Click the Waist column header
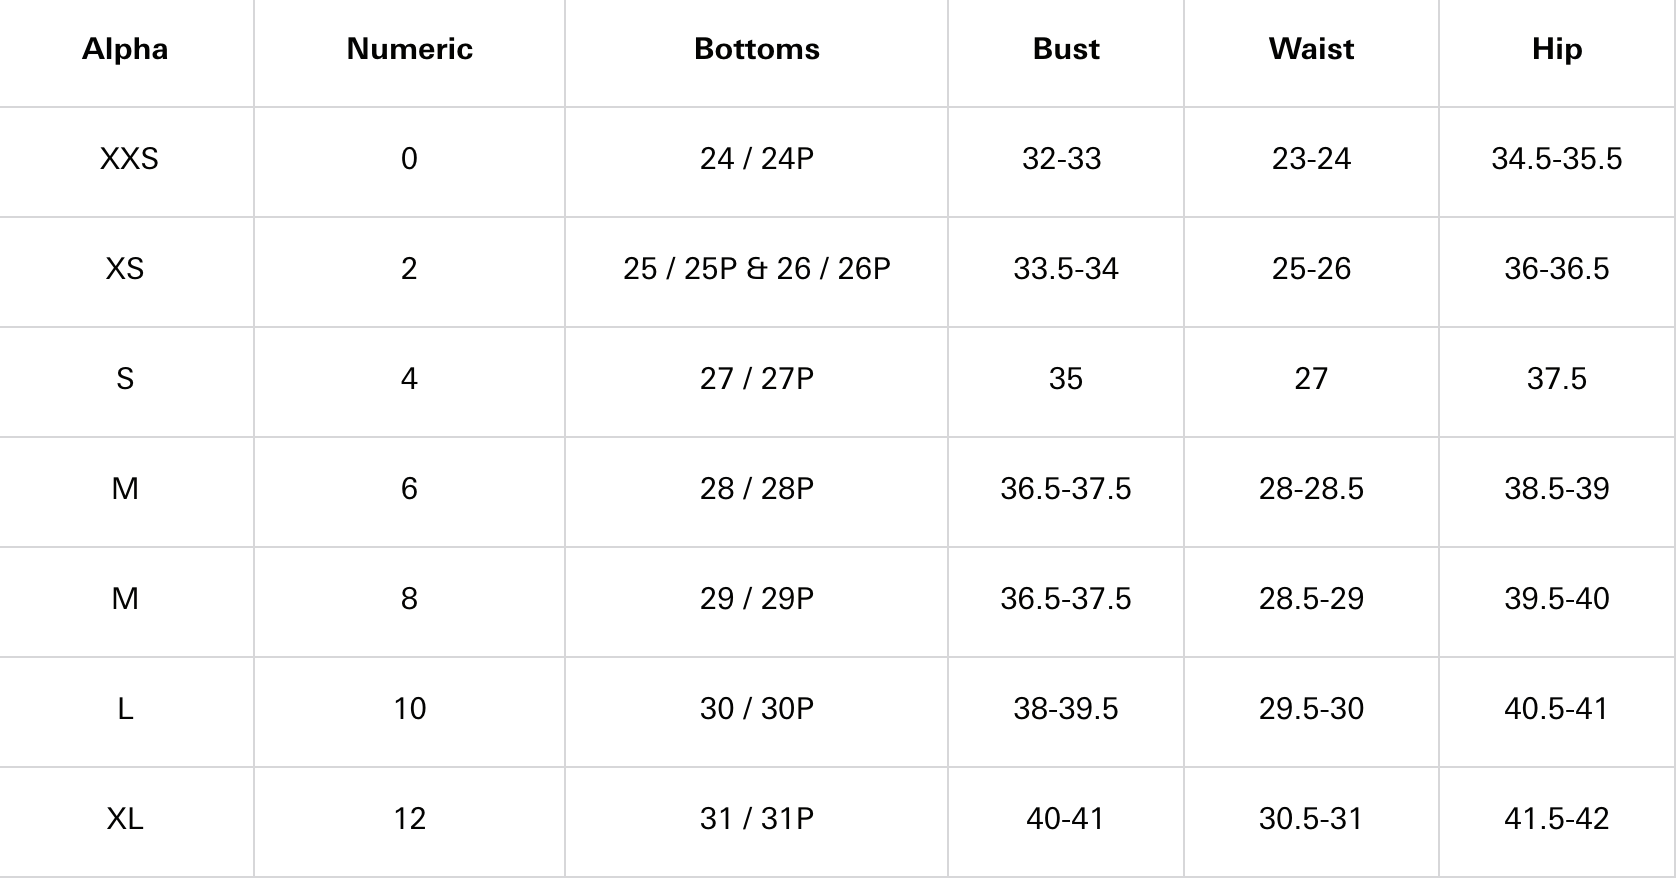 (x=1311, y=49)
